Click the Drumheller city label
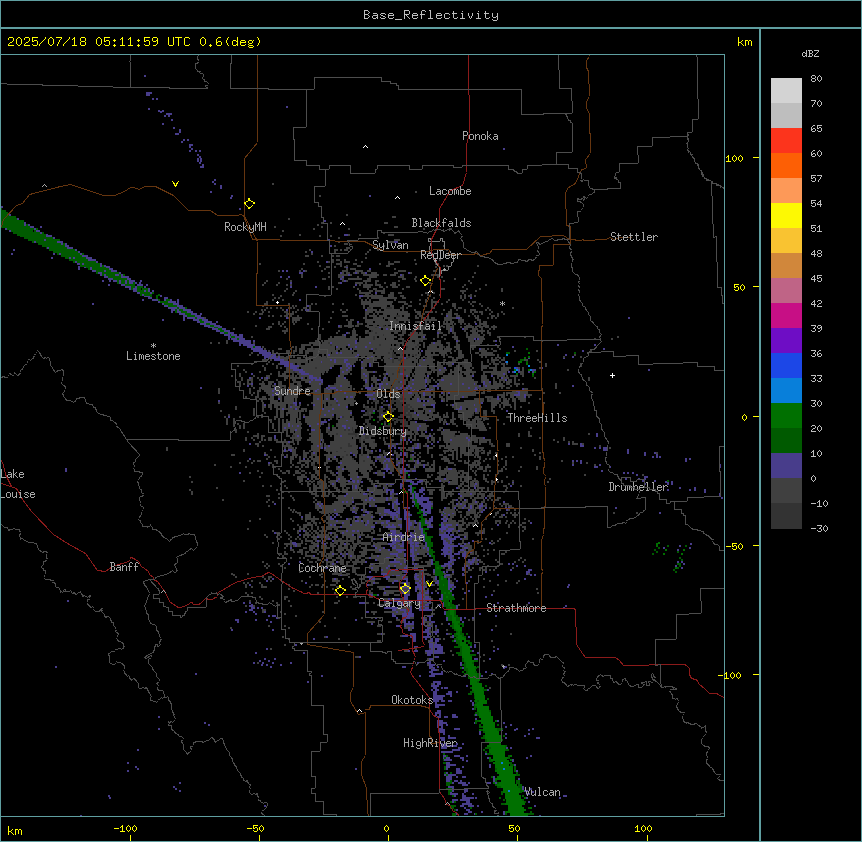Viewport: 862px width, 842px height. pyautogui.click(x=638, y=487)
